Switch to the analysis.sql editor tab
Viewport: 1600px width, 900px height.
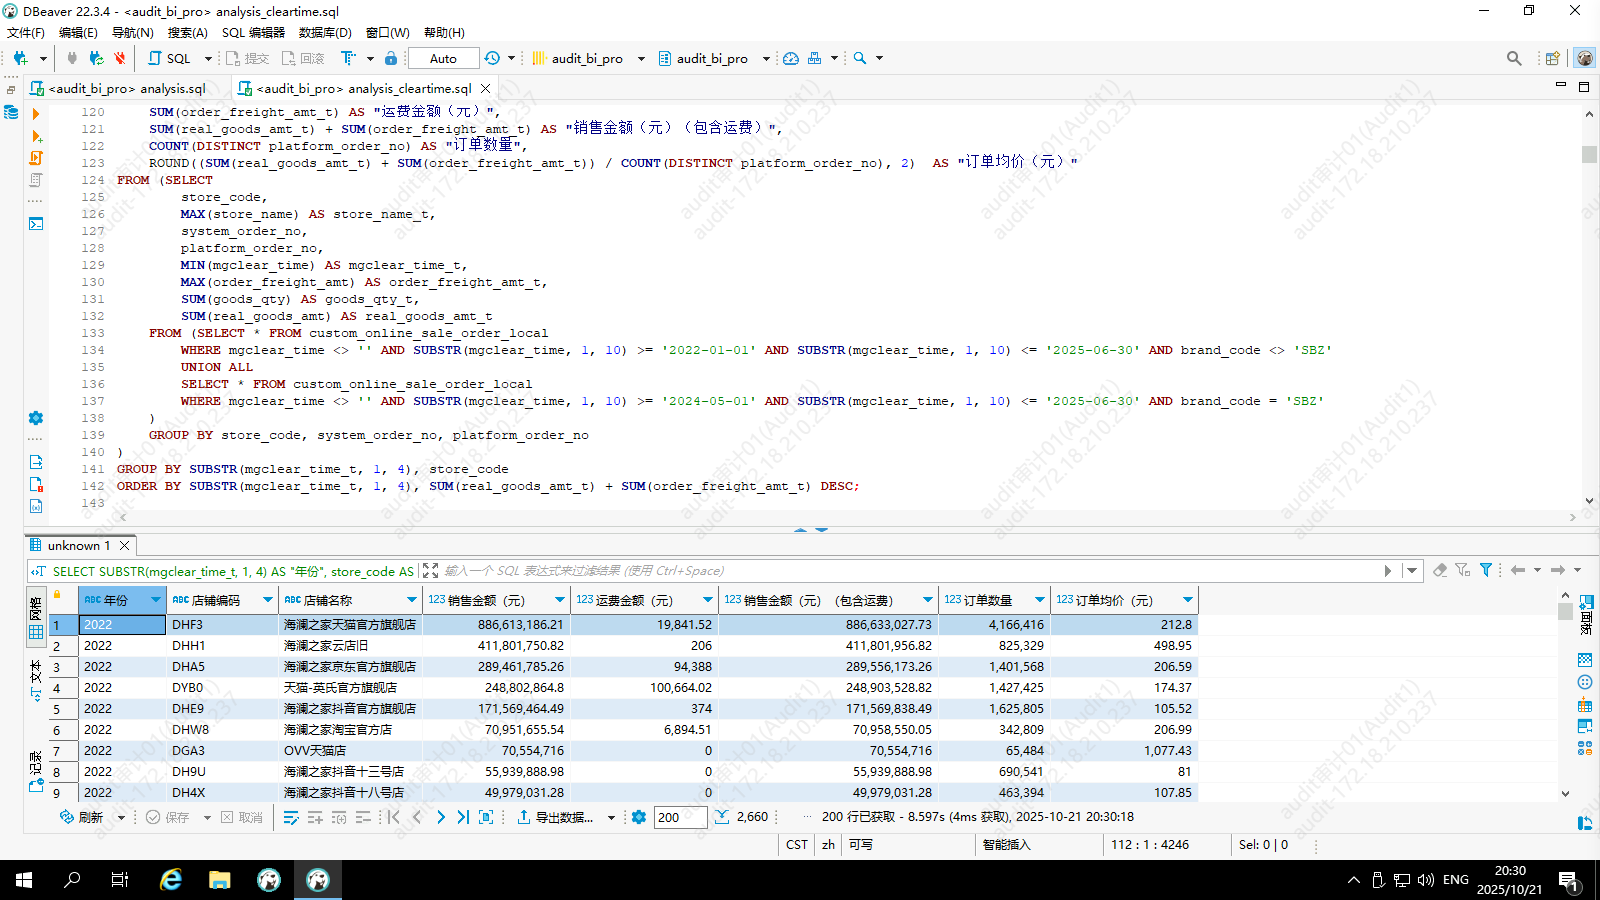tap(126, 88)
